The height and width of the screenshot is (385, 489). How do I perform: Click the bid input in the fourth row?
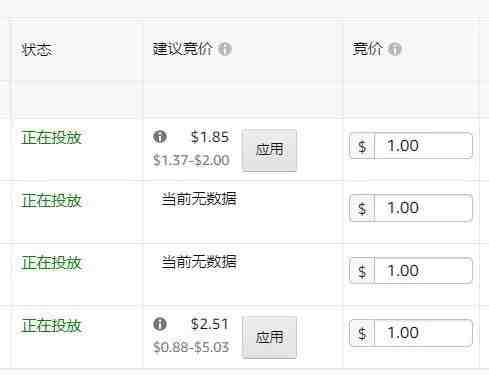click(x=423, y=333)
